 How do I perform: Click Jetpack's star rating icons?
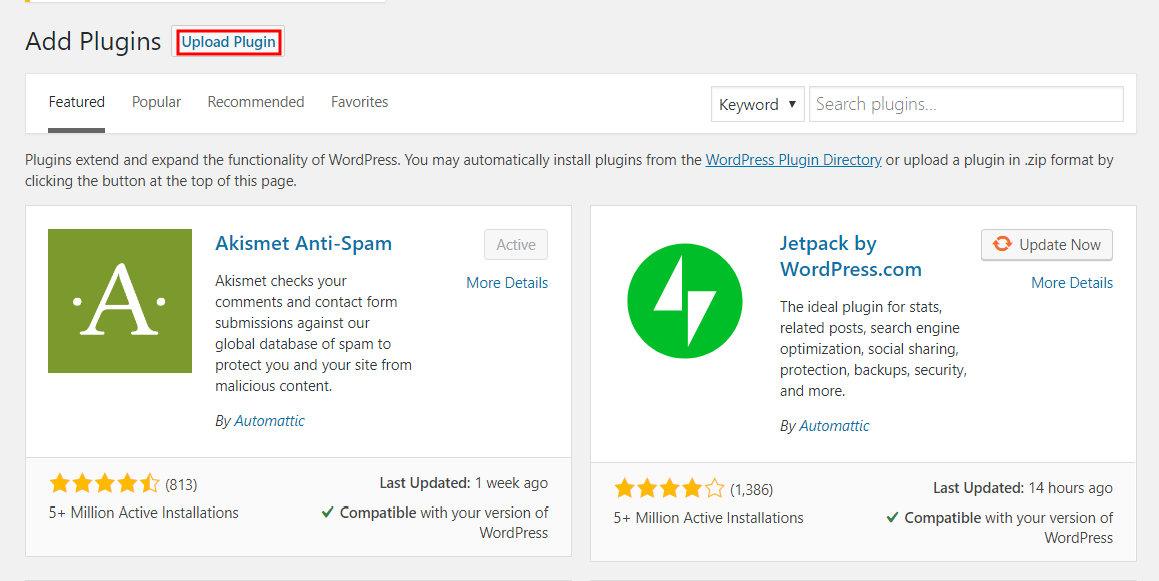pyautogui.click(x=669, y=489)
